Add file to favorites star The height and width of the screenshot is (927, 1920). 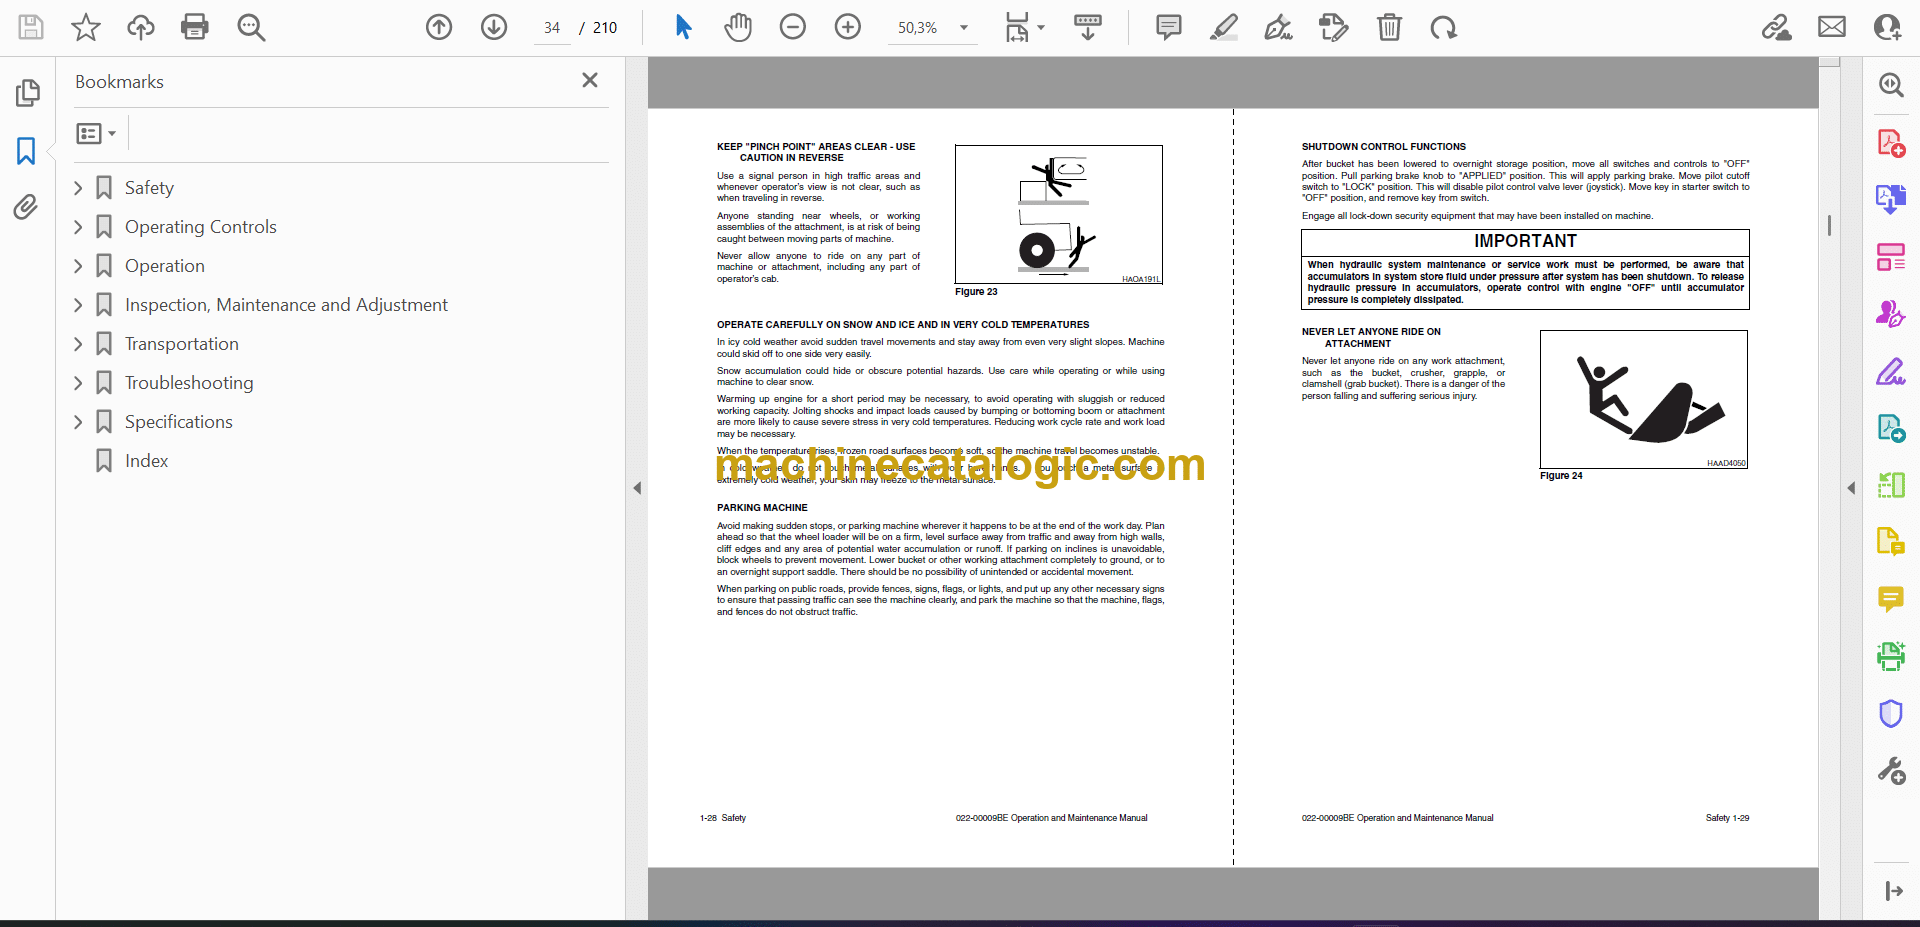click(86, 27)
